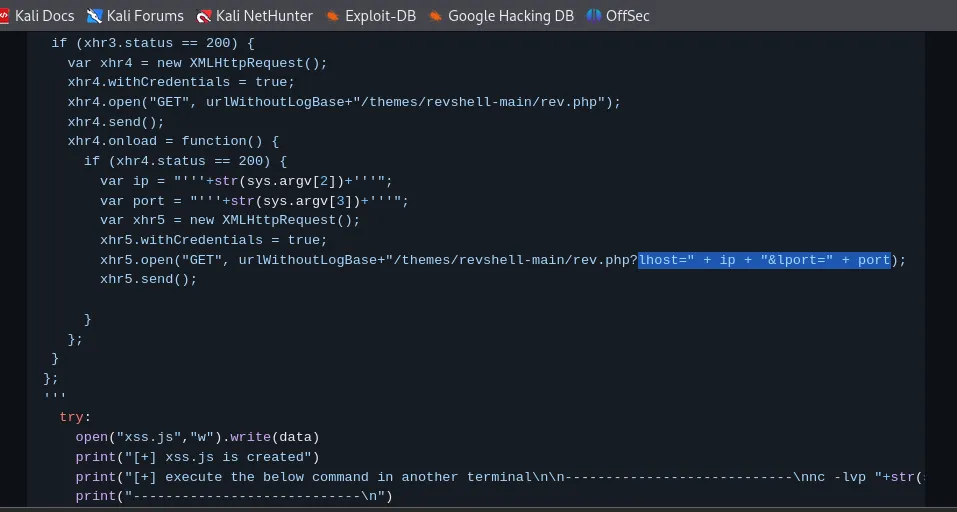Viewport: 957px width, 512px height.
Task: Click the line 'if (xhr3.status == 200) {'
Action: 153,43
